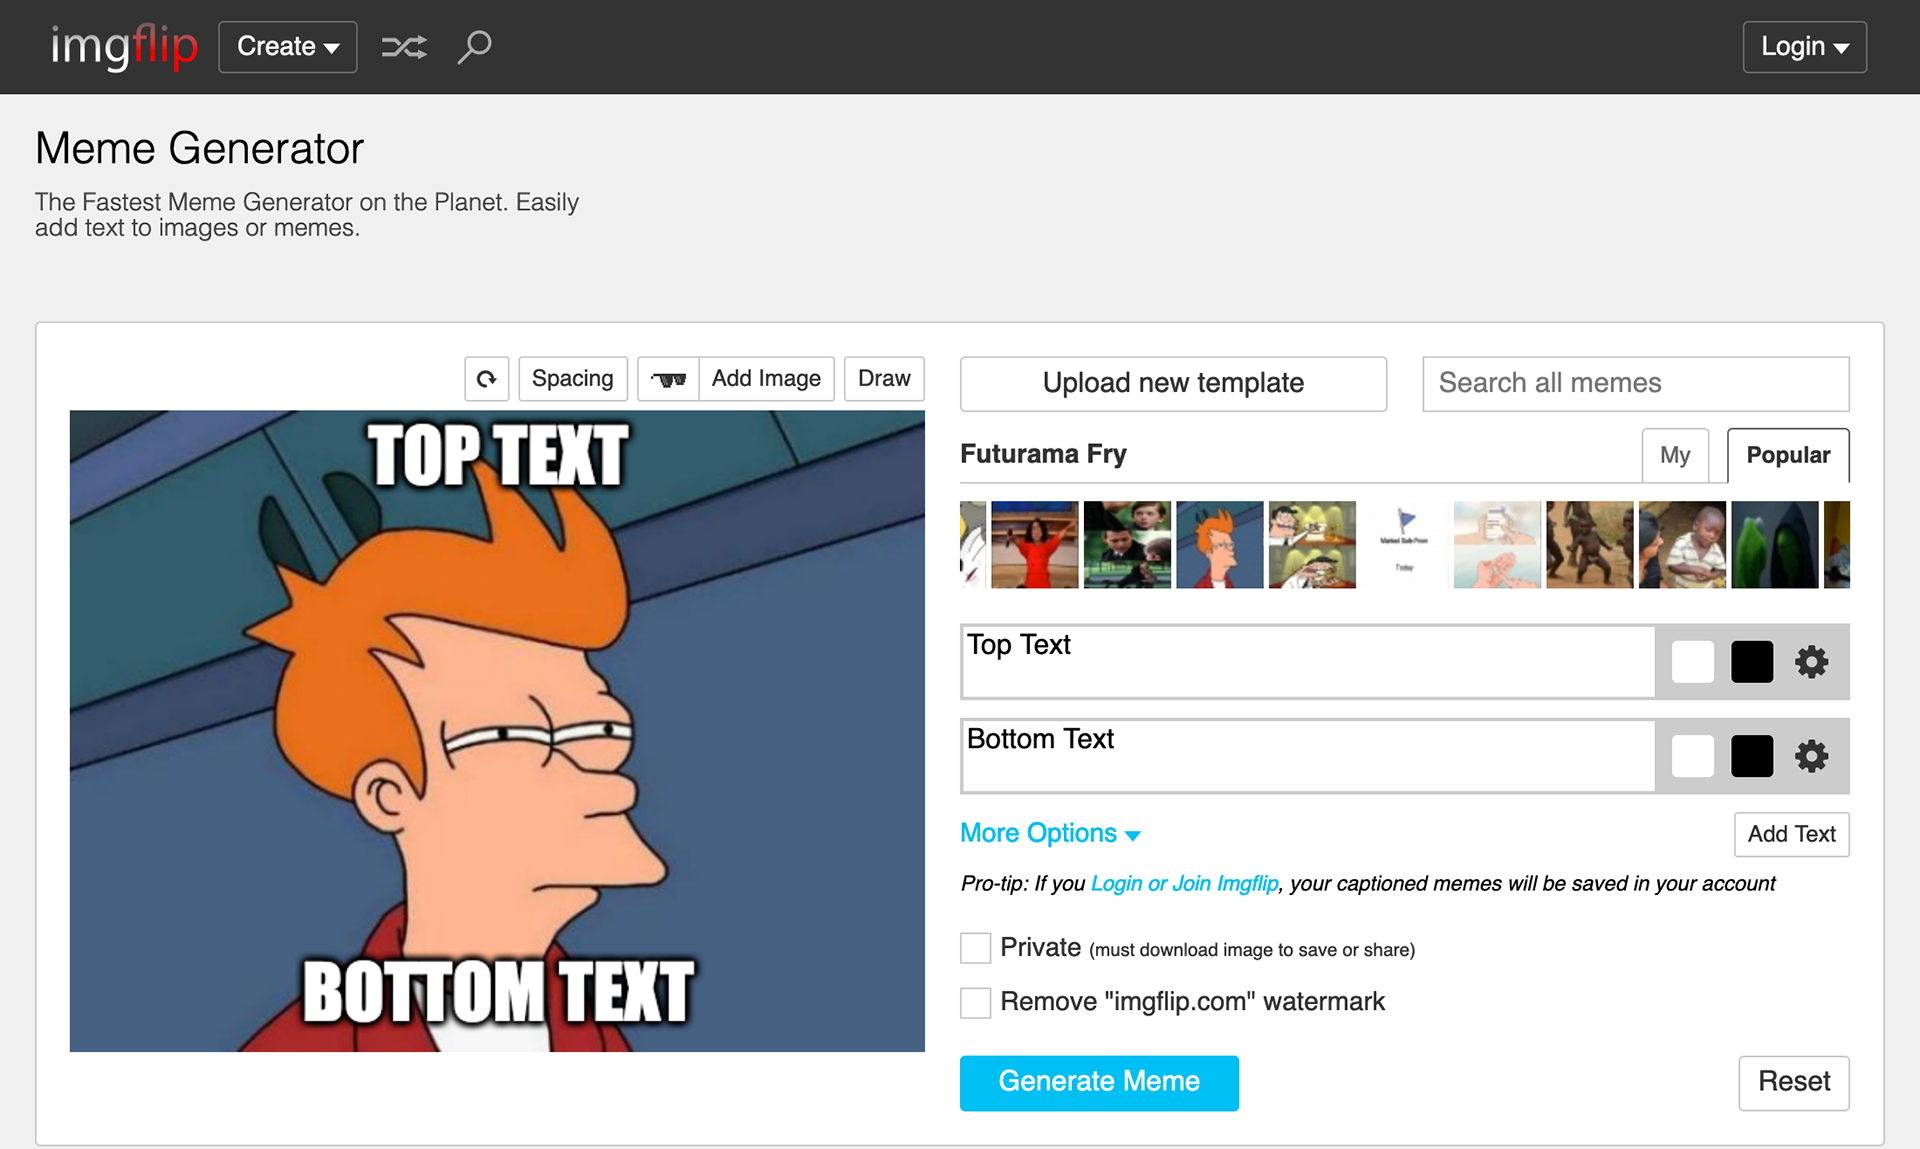This screenshot has height=1149, width=1920.
Task: Select the man in suit template thumbnail
Action: [1127, 545]
